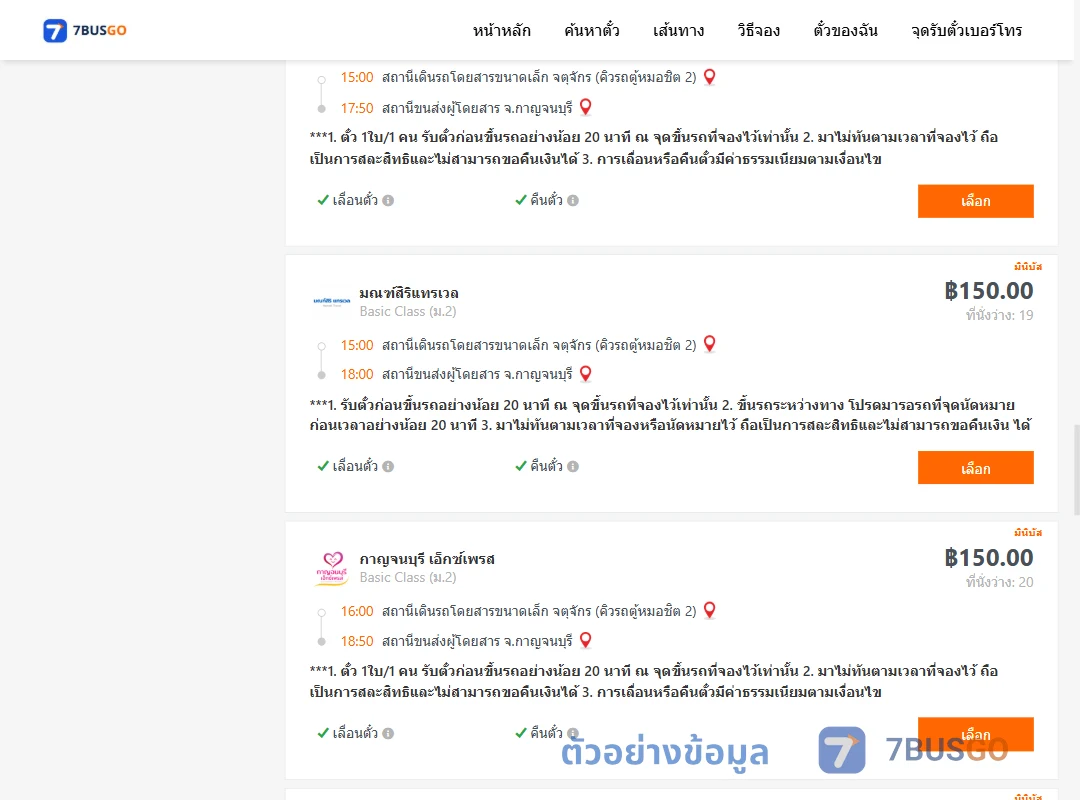Viewport: 1080px width, 800px height.
Task: Click 16:00 departure time
Action: coord(357,611)
